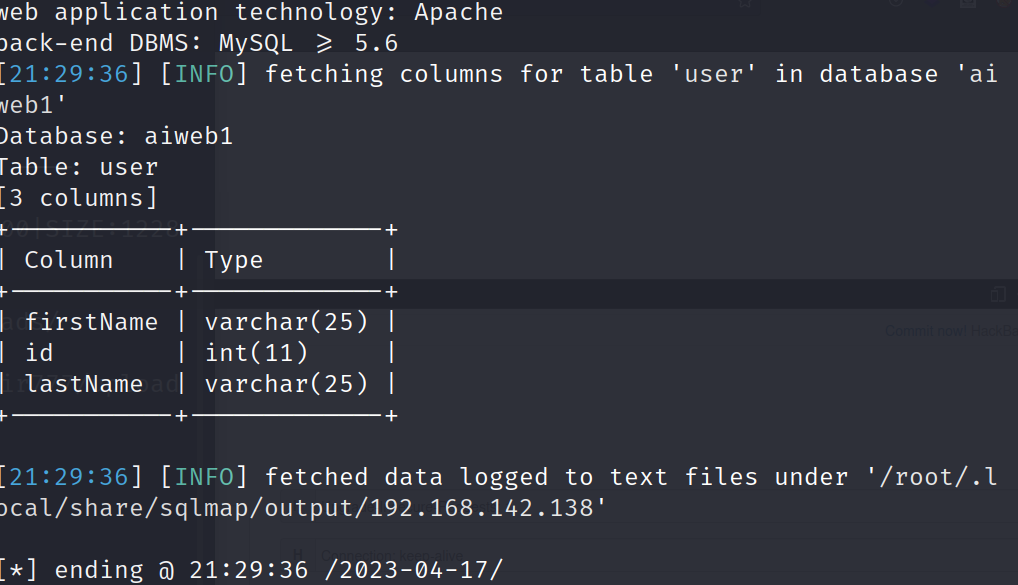Click the Column table header
This screenshot has height=585, width=1018.
69,260
